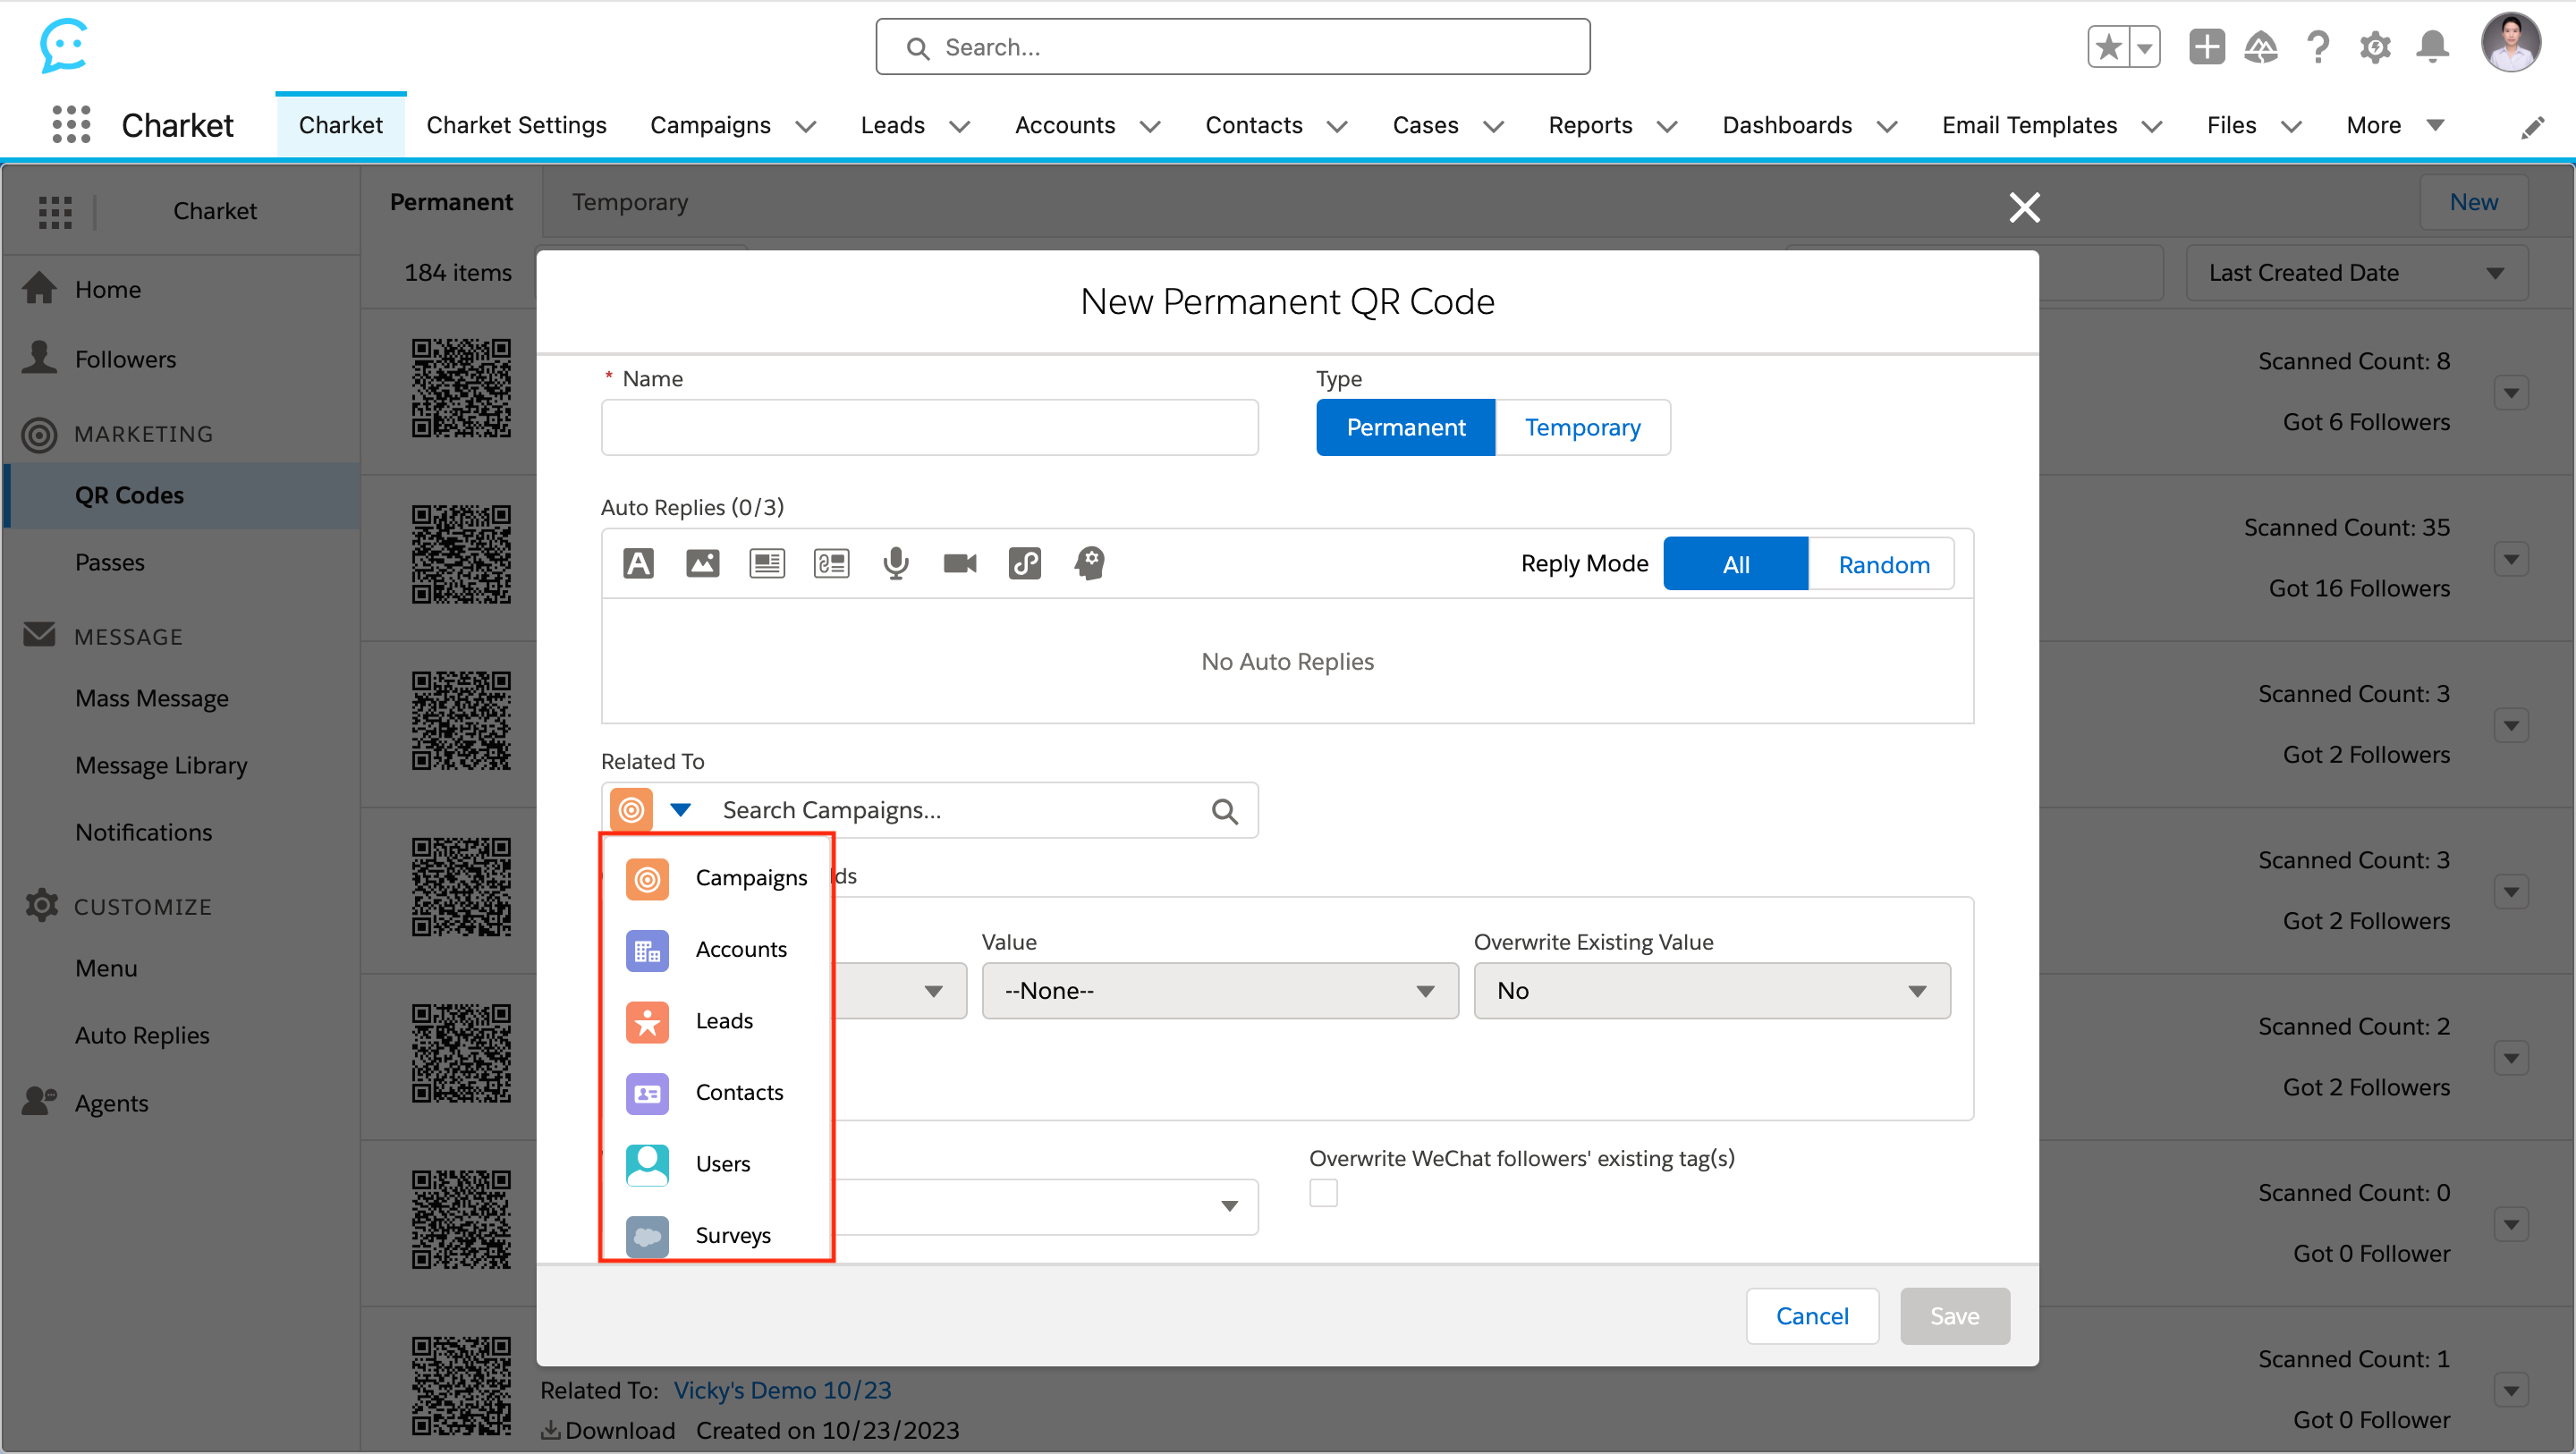Click QR thumbnail beside Scanned Count: 8

(461, 388)
